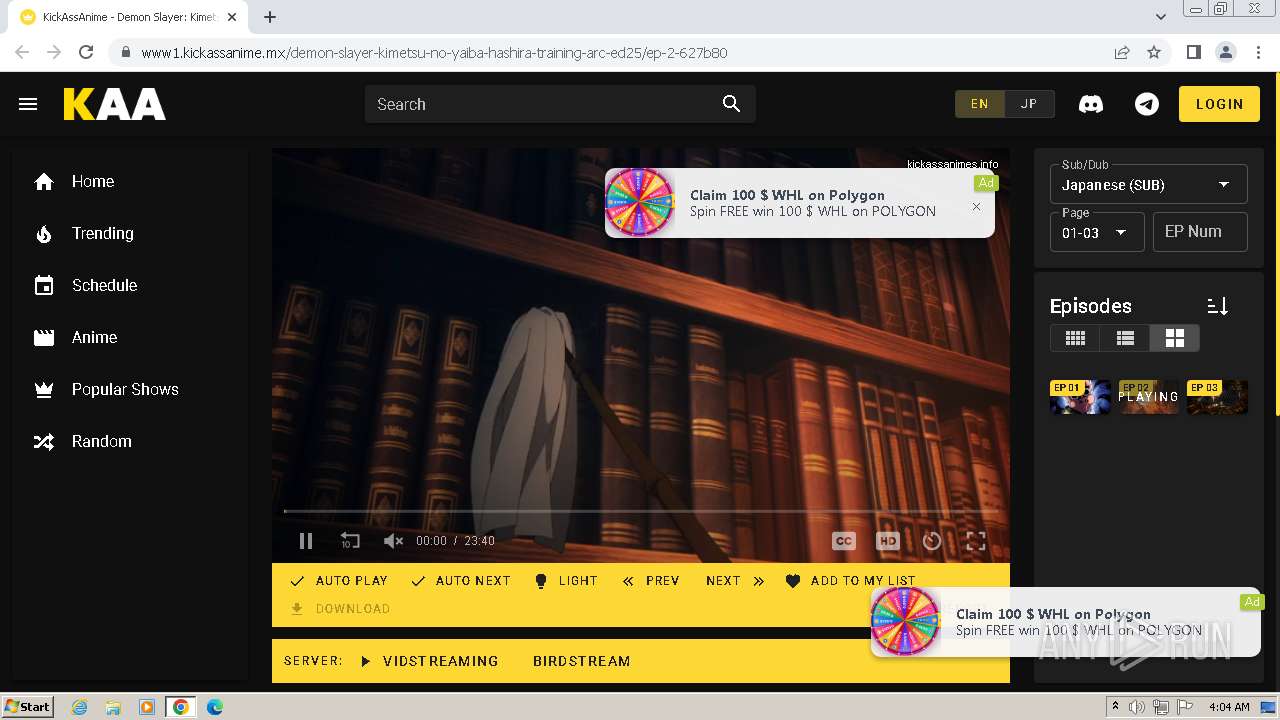
Task: Open the hamburger navigation menu
Action: (28, 104)
